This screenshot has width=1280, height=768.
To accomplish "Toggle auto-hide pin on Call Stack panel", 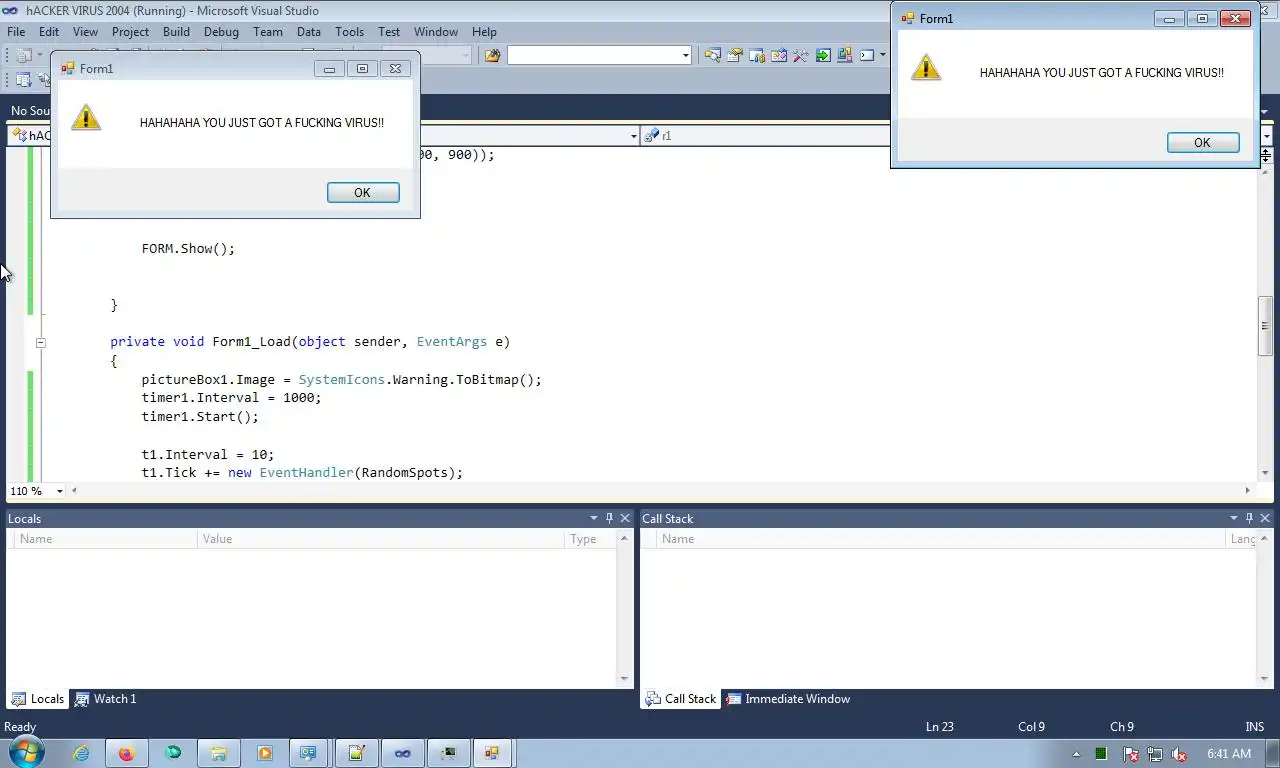I will [x=1249, y=518].
